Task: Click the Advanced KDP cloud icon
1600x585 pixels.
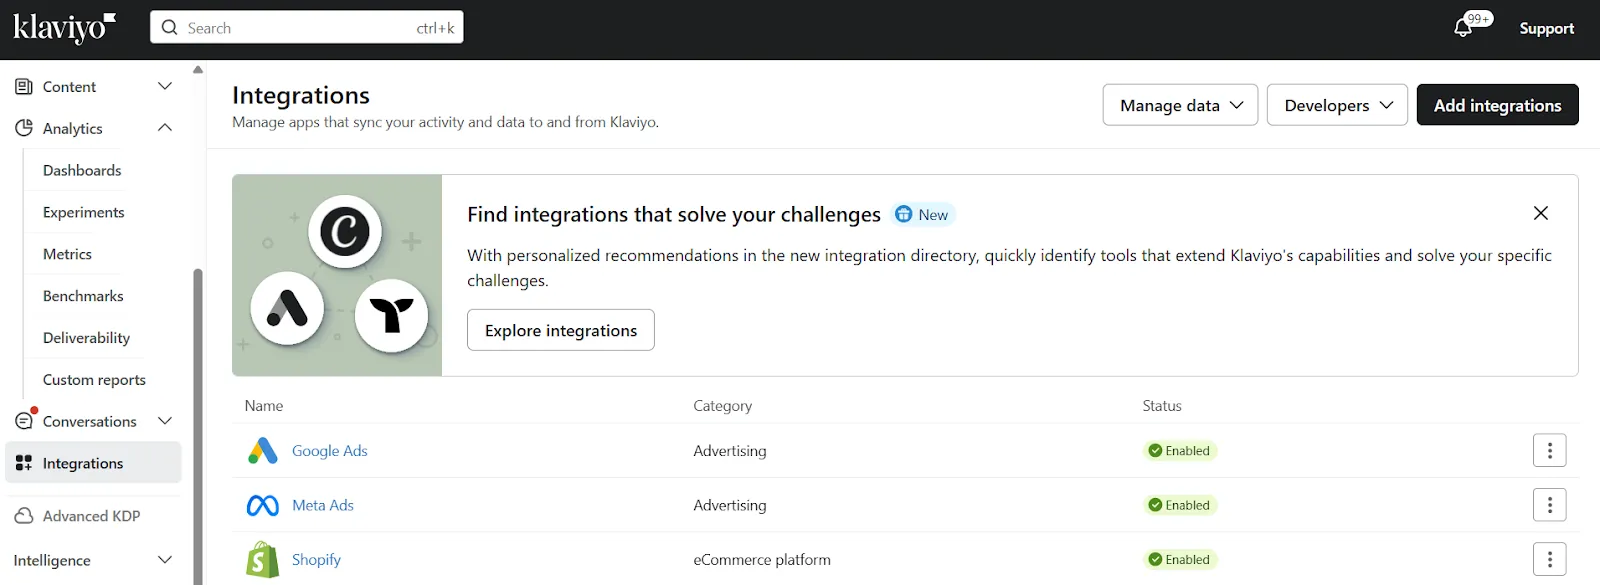Action: click(24, 516)
